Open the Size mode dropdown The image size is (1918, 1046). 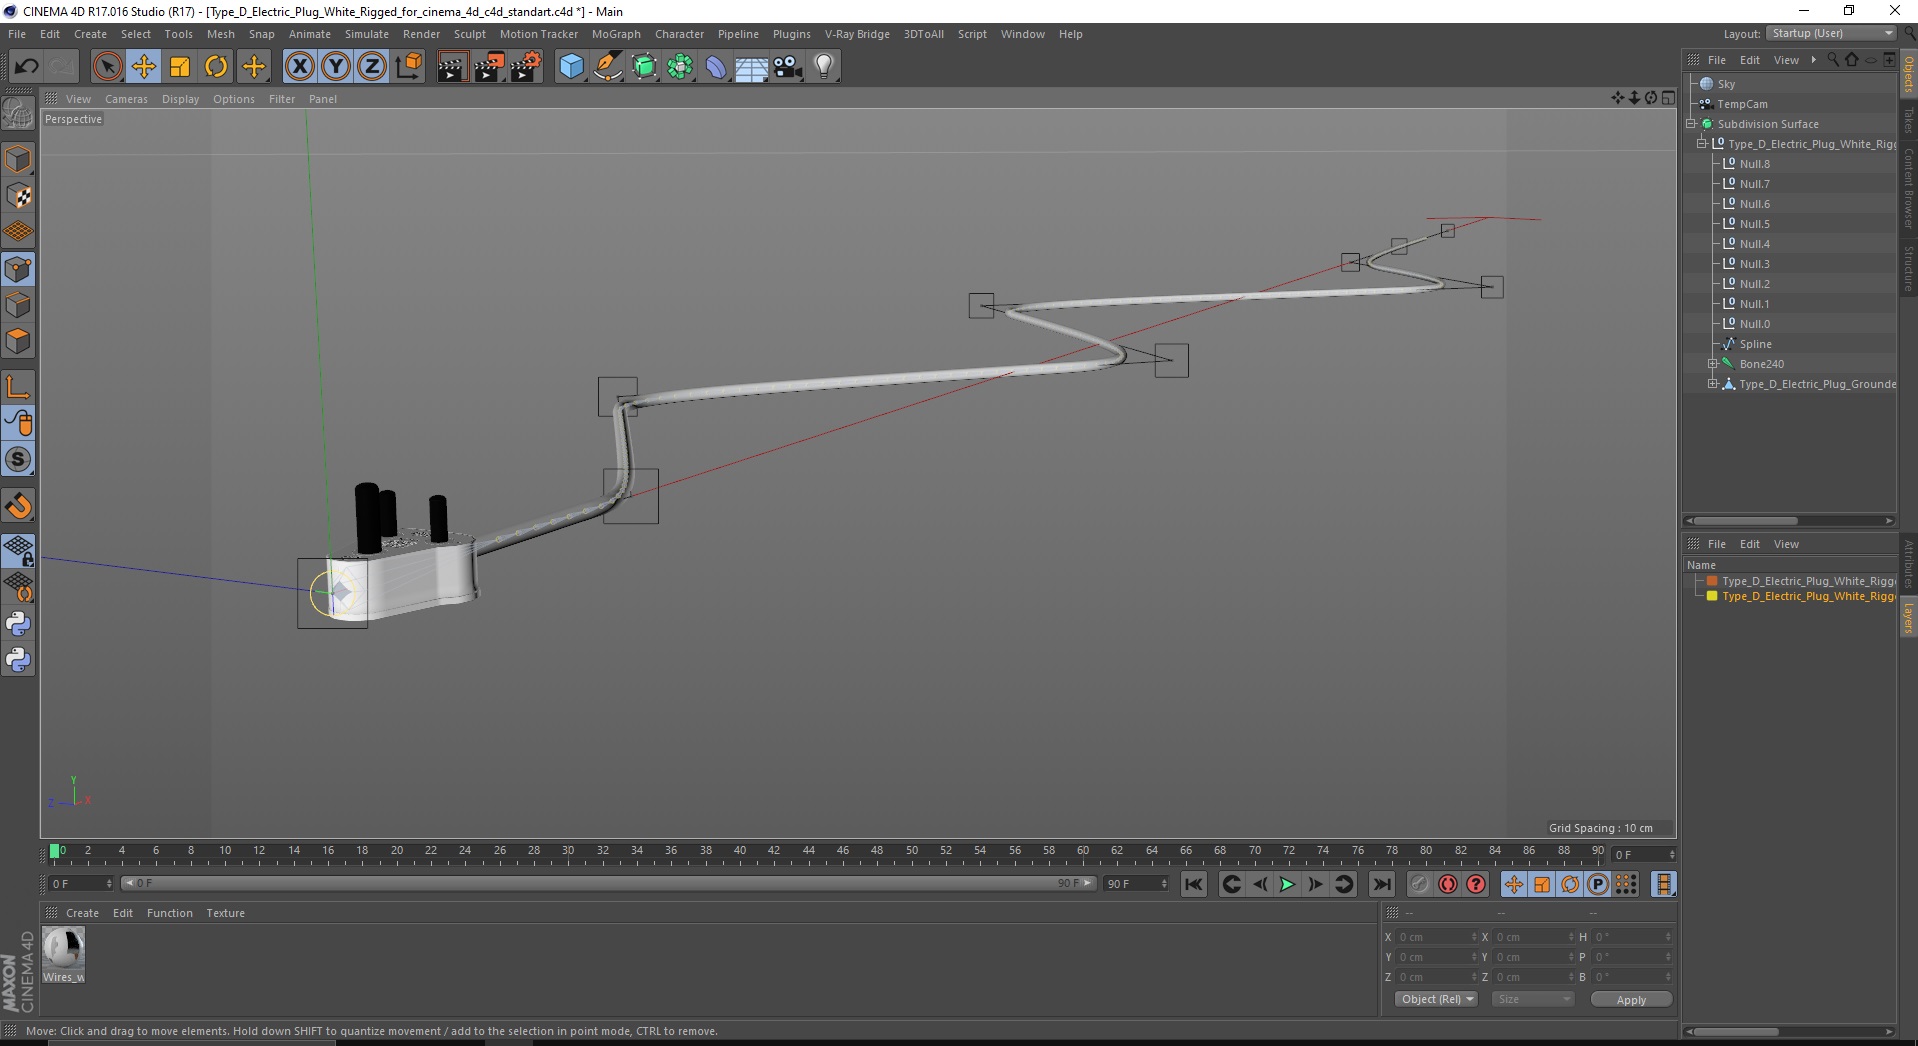[x=1532, y=999]
